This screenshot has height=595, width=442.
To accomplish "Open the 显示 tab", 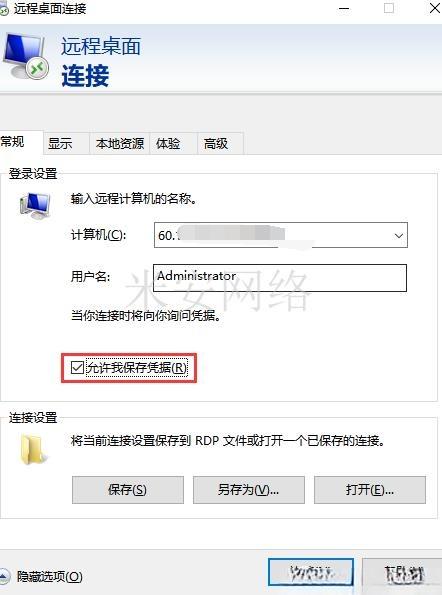I will [60, 144].
